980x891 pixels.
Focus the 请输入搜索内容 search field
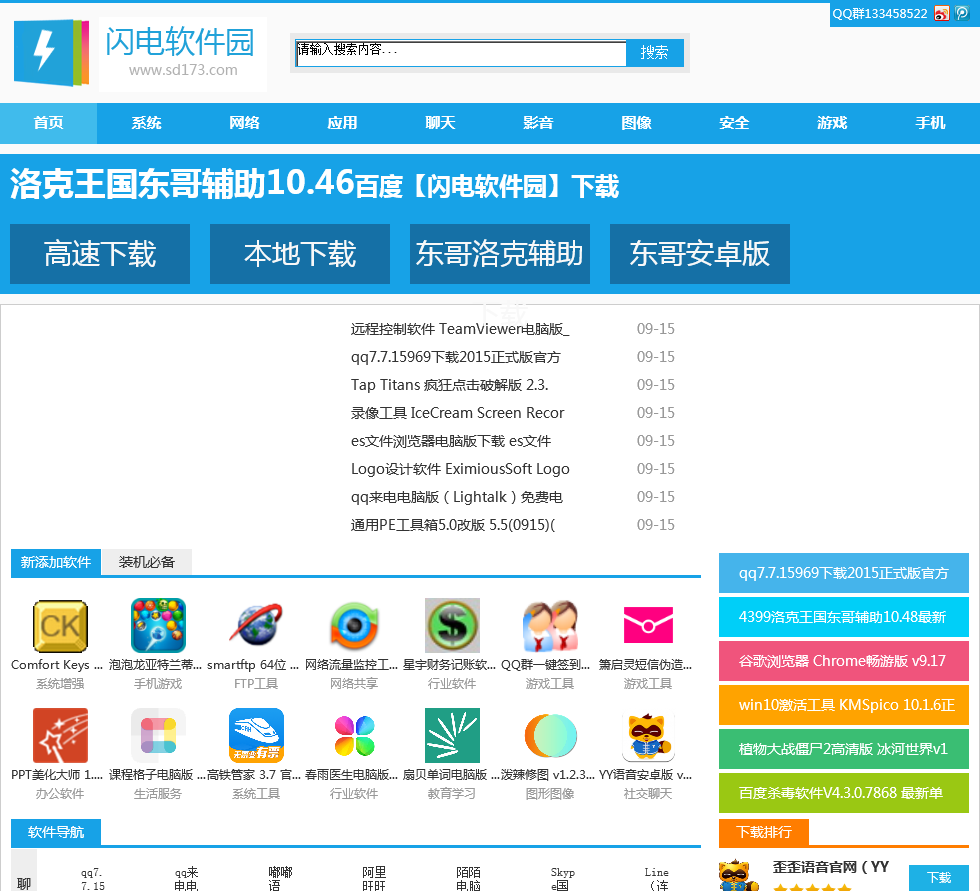coord(461,54)
